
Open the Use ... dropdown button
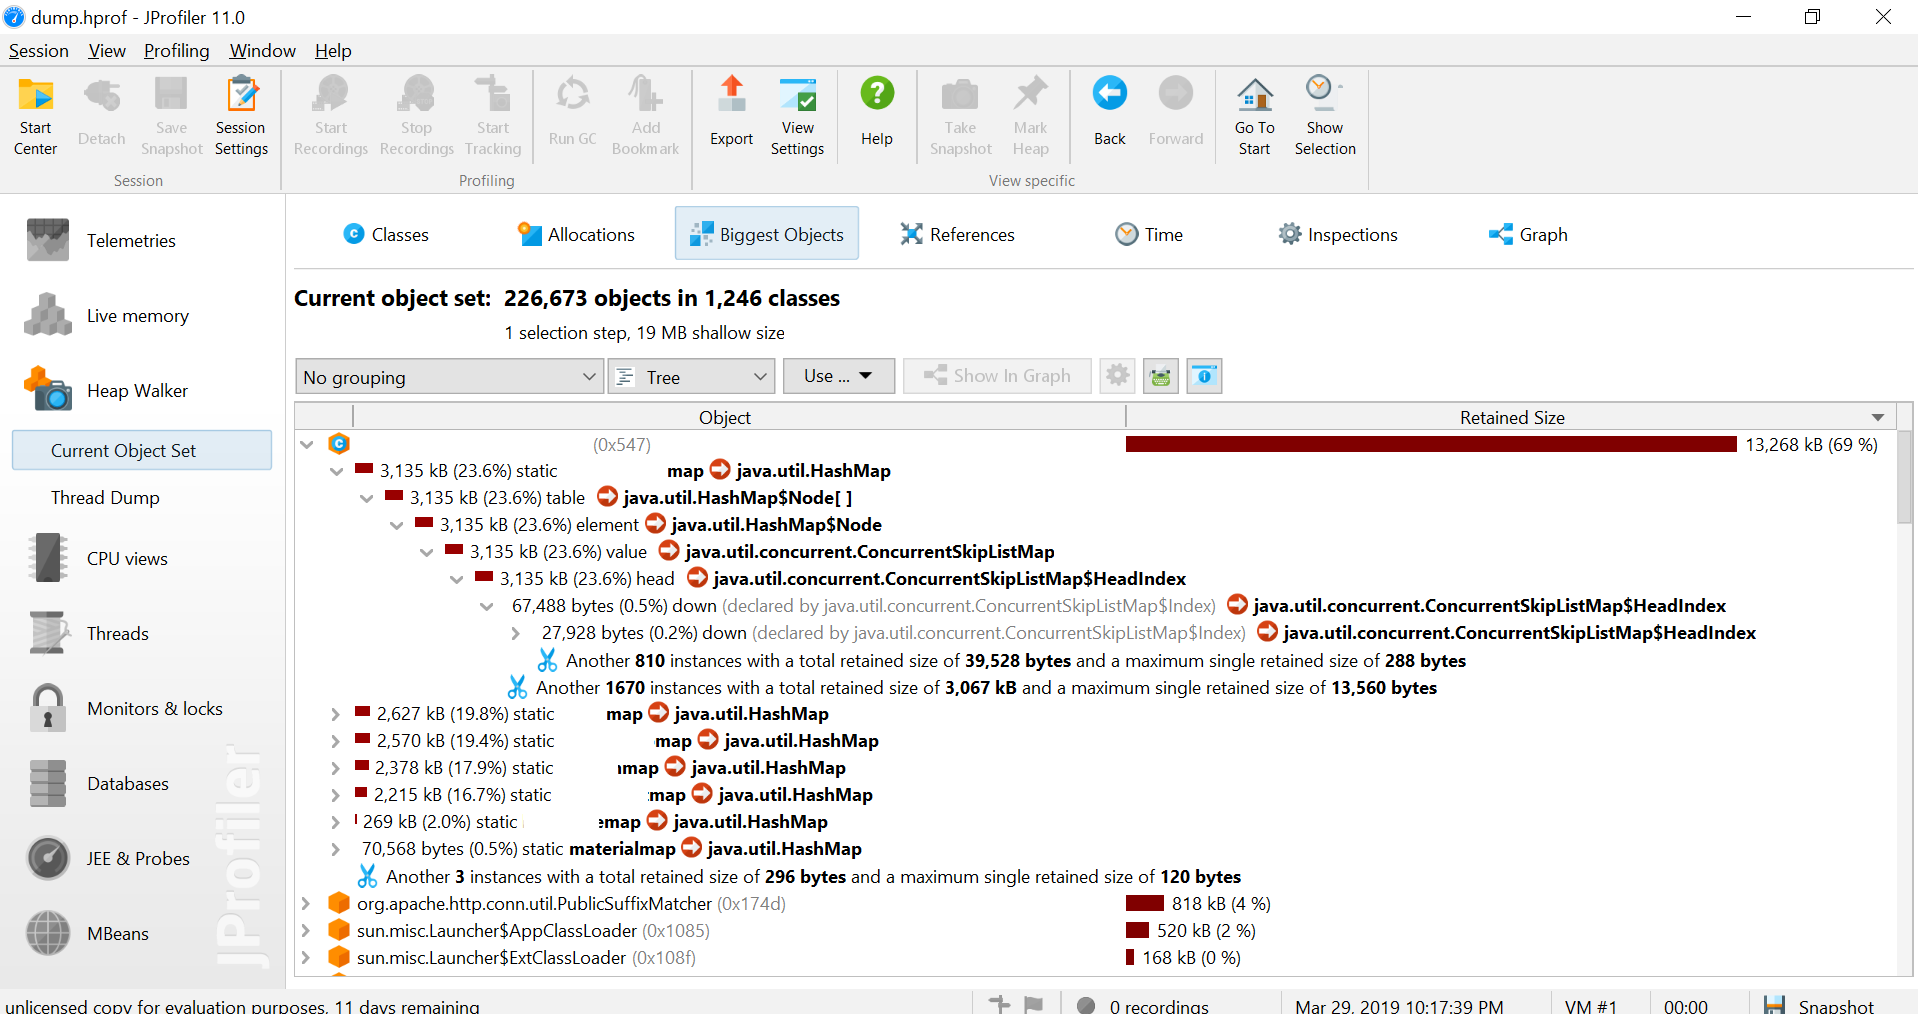pyautogui.click(x=838, y=376)
